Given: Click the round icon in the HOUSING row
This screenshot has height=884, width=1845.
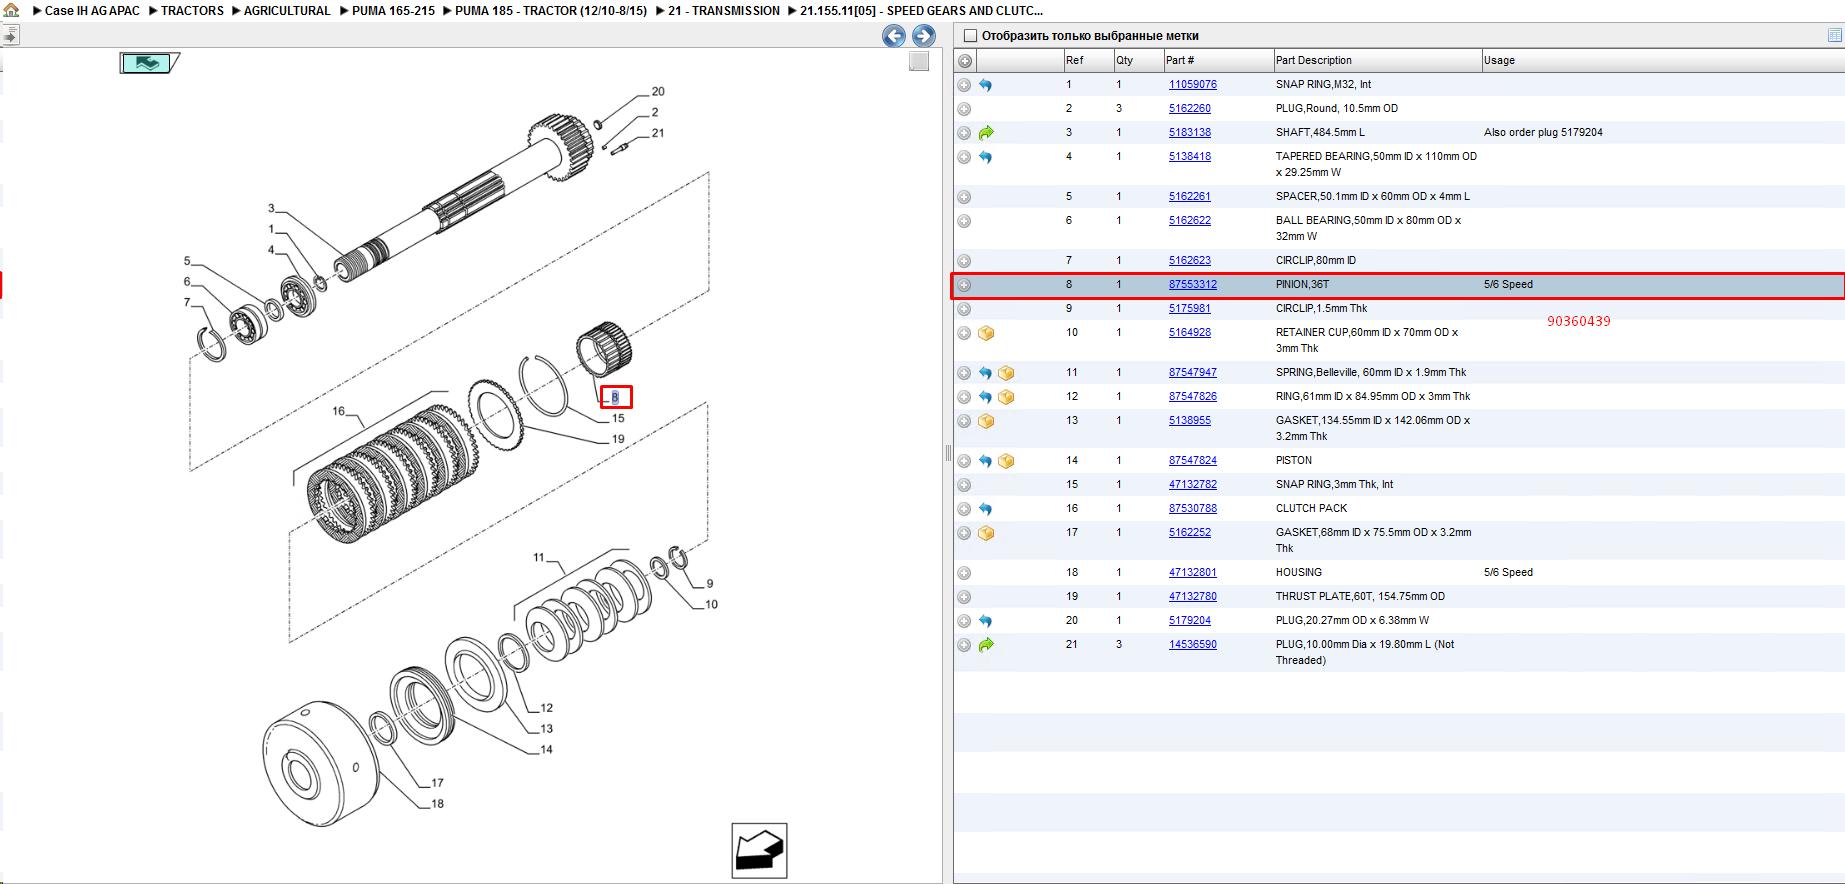Looking at the screenshot, I should click(x=964, y=573).
